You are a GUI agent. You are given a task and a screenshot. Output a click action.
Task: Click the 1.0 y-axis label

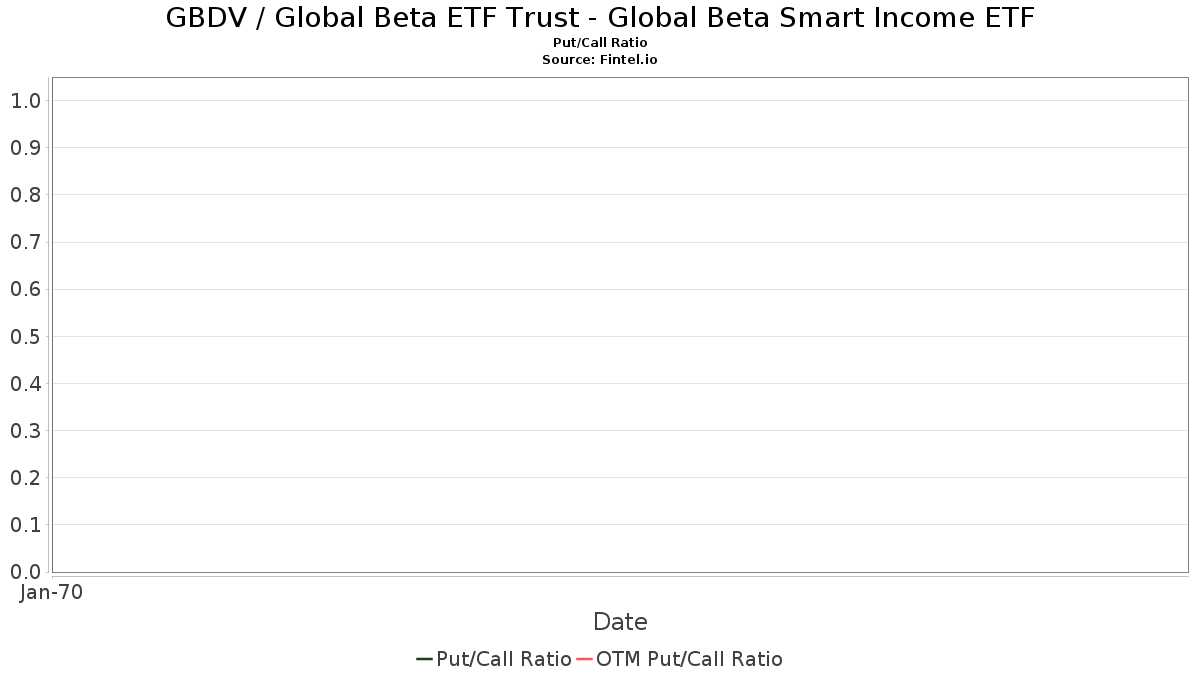click(x=25, y=101)
